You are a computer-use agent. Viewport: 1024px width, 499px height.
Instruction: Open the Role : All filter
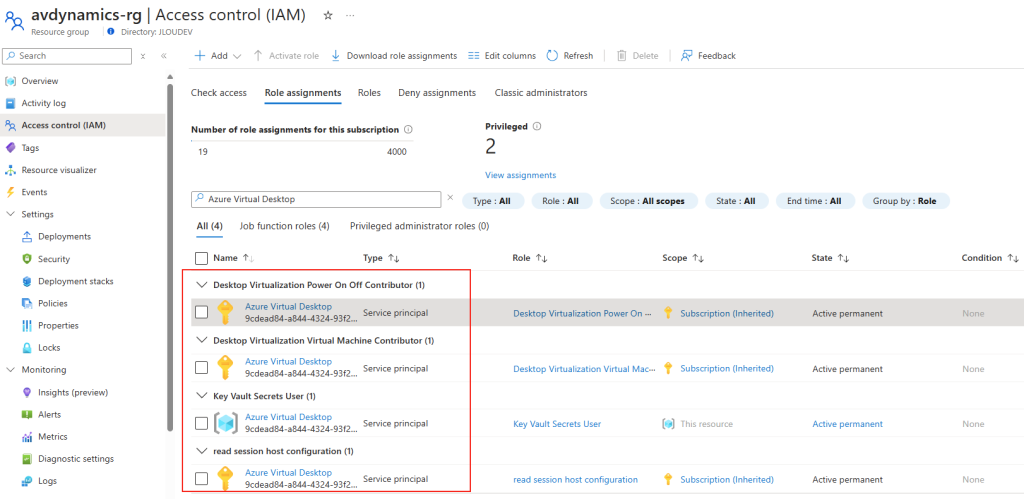click(562, 201)
